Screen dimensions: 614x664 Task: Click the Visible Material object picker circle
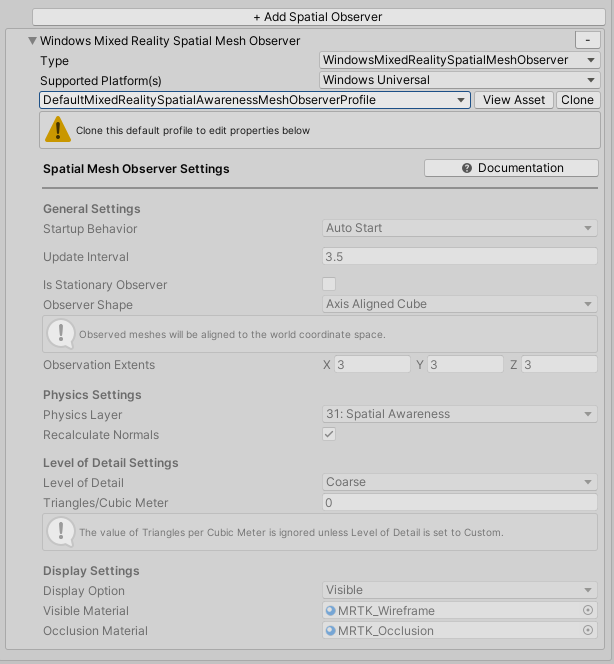pyautogui.click(x=588, y=611)
